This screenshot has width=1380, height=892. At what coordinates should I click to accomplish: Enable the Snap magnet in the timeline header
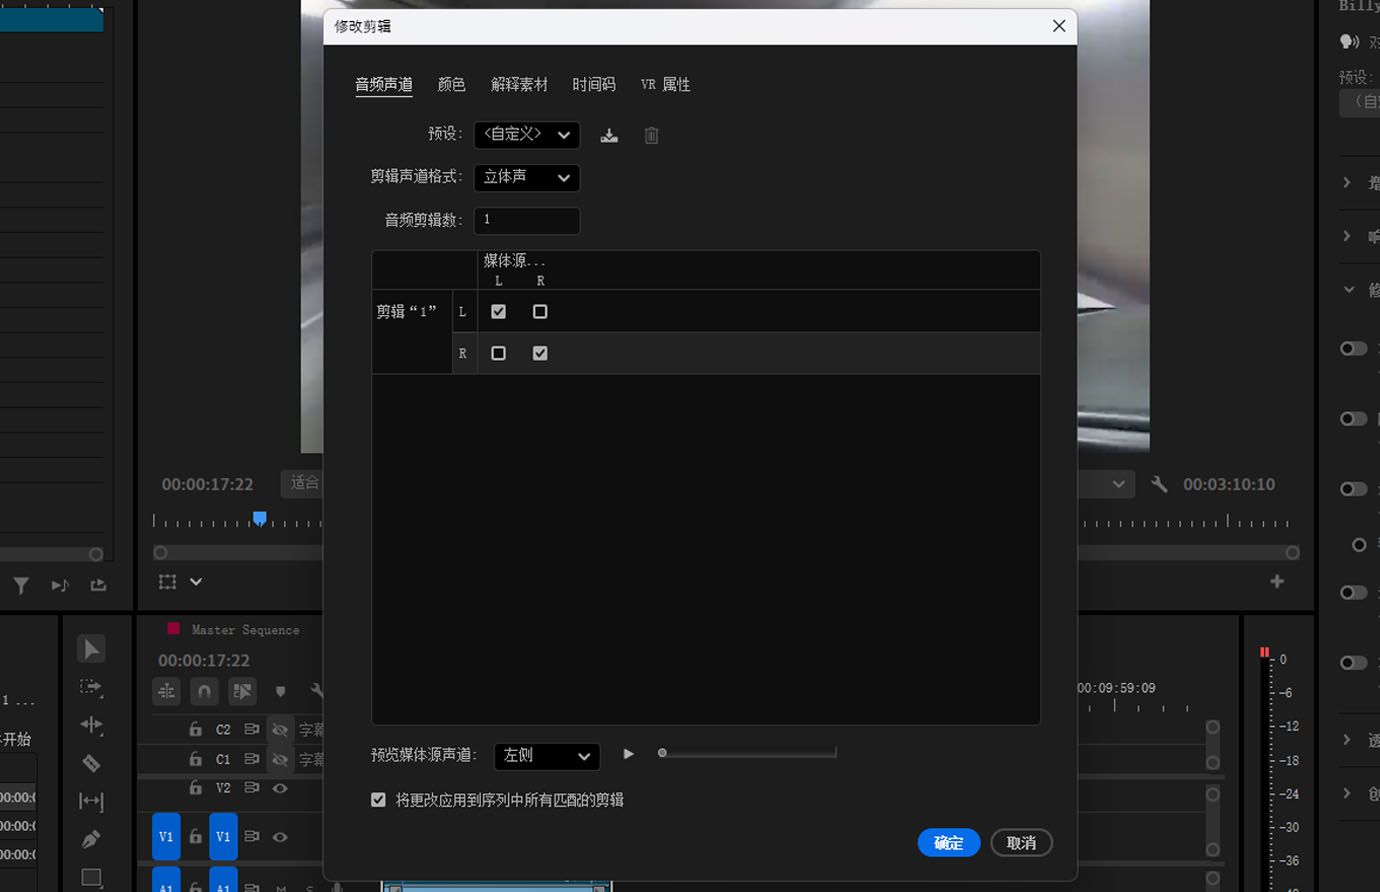pyautogui.click(x=204, y=691)
